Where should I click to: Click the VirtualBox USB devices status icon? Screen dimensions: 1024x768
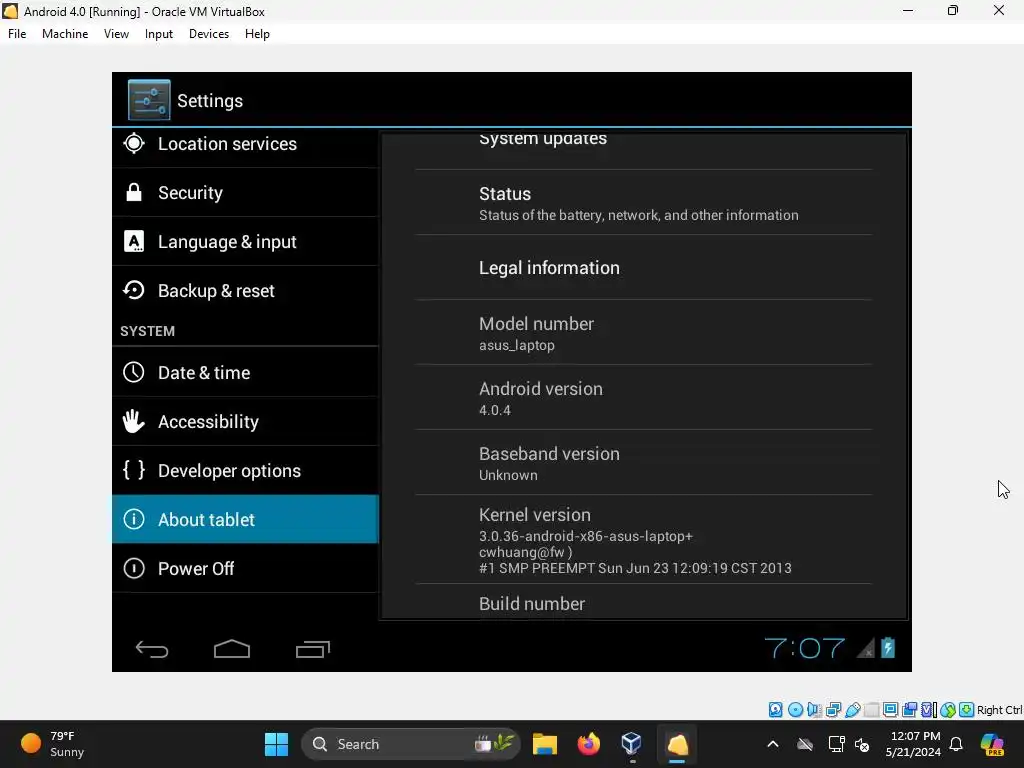pos(852,710)
